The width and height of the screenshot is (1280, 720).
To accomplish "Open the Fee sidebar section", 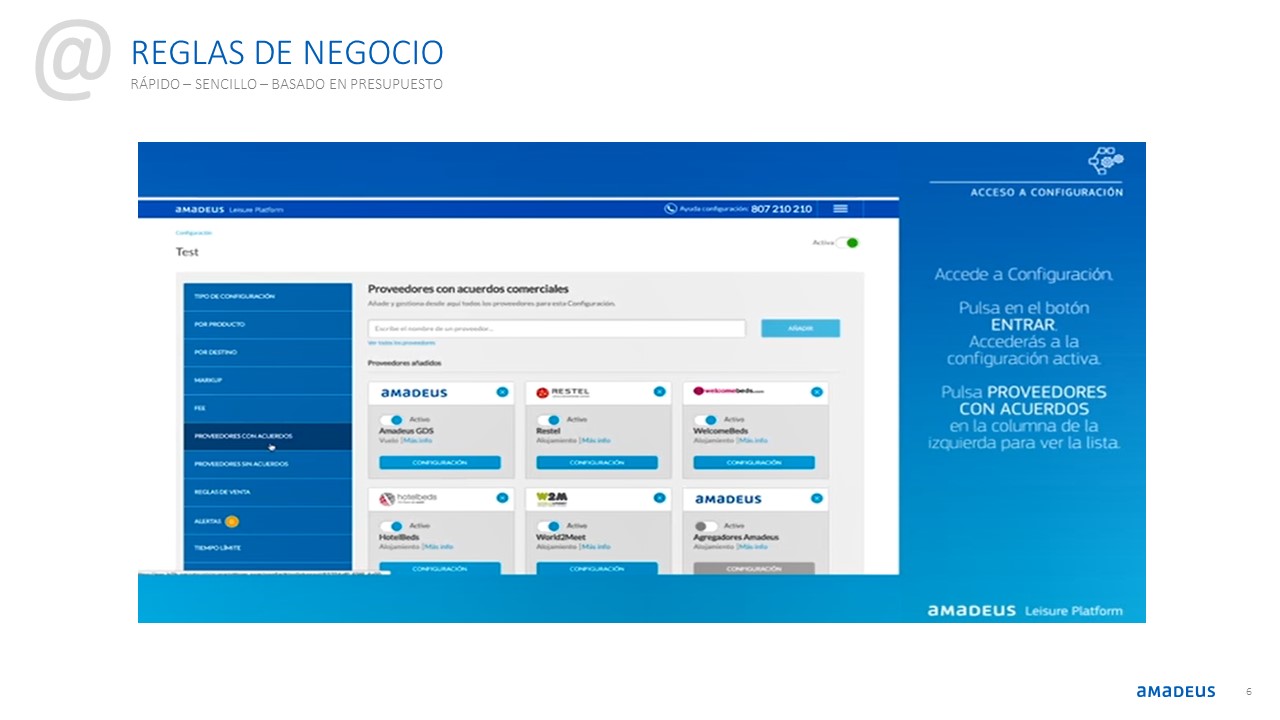I will pyautogui.click(x=267, y=408).
